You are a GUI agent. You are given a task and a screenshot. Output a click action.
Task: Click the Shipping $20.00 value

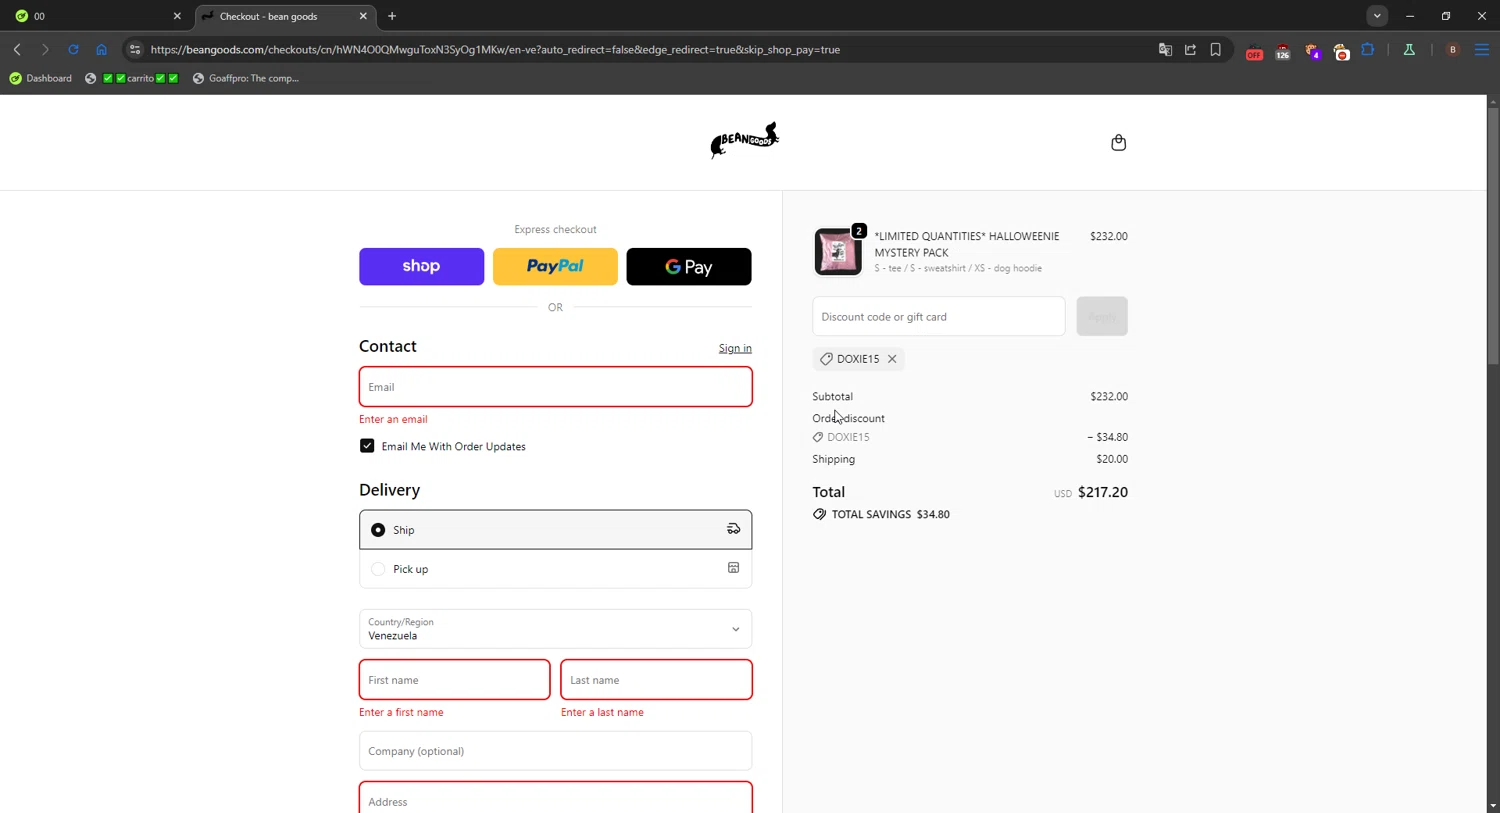pos(1112,459)
